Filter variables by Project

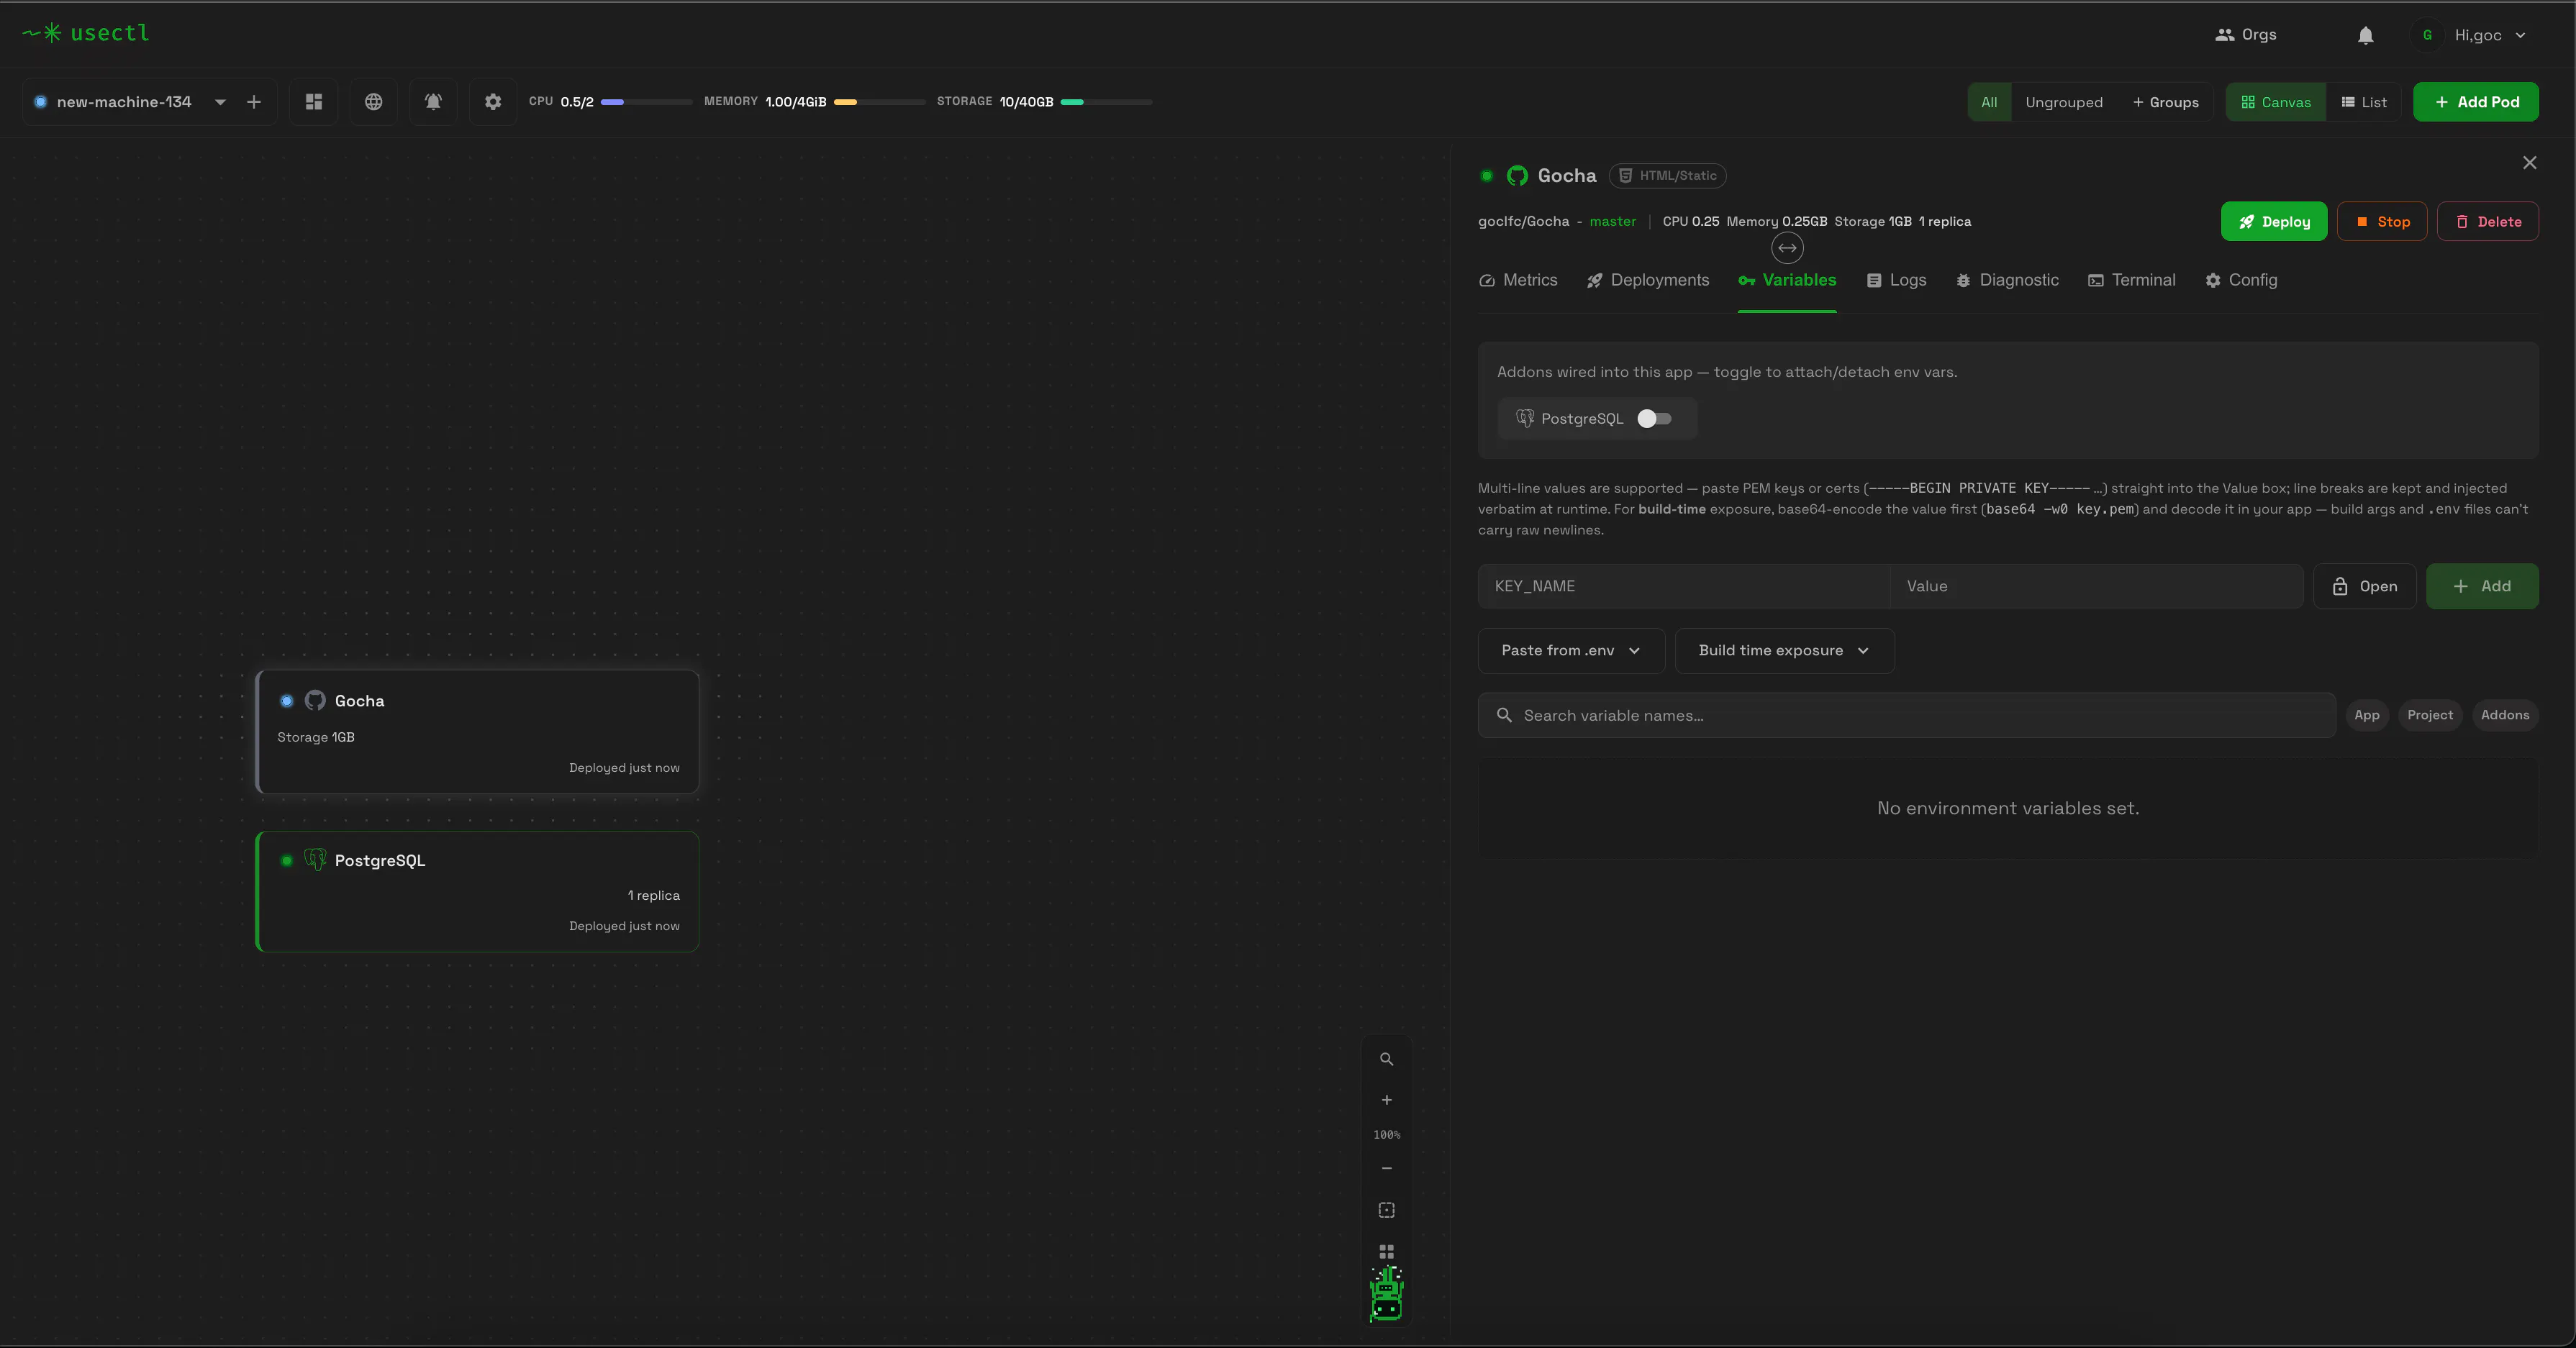pos(2430,715)
